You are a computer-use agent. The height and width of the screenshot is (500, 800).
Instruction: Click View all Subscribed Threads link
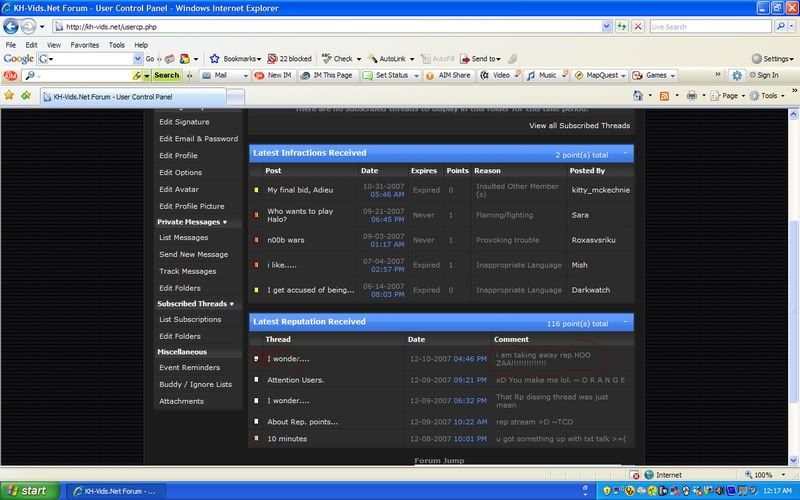click(578, 126)
